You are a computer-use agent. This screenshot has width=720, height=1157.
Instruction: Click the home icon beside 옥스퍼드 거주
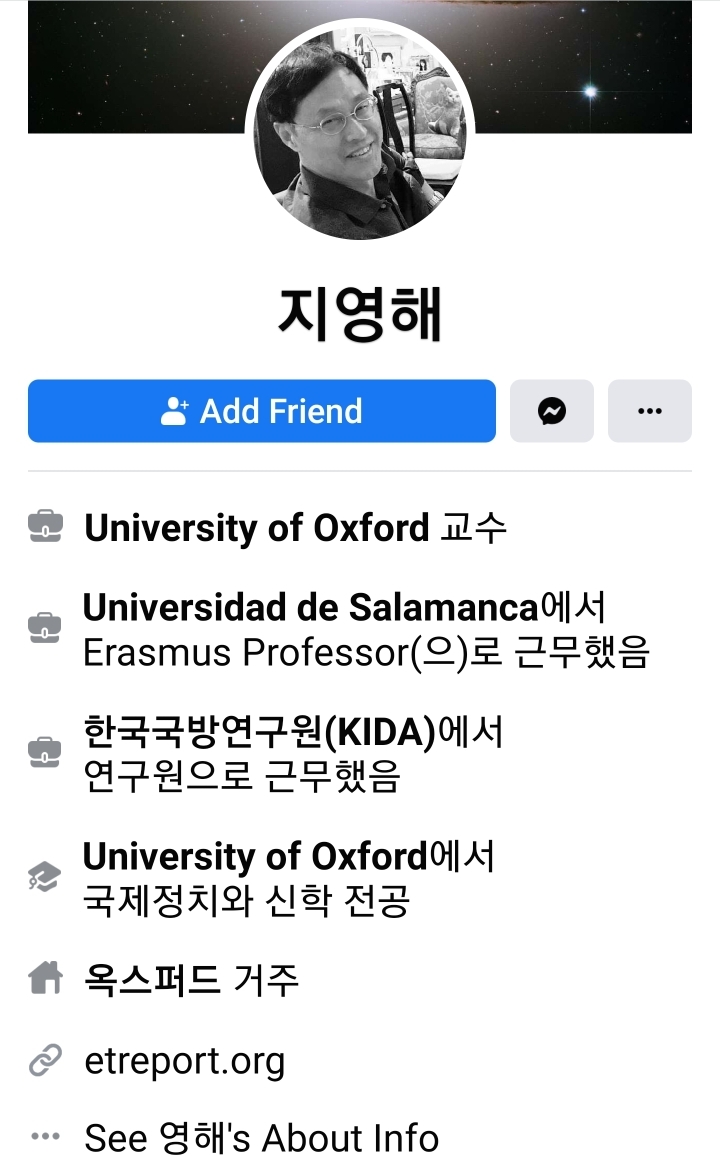(46, 979)
